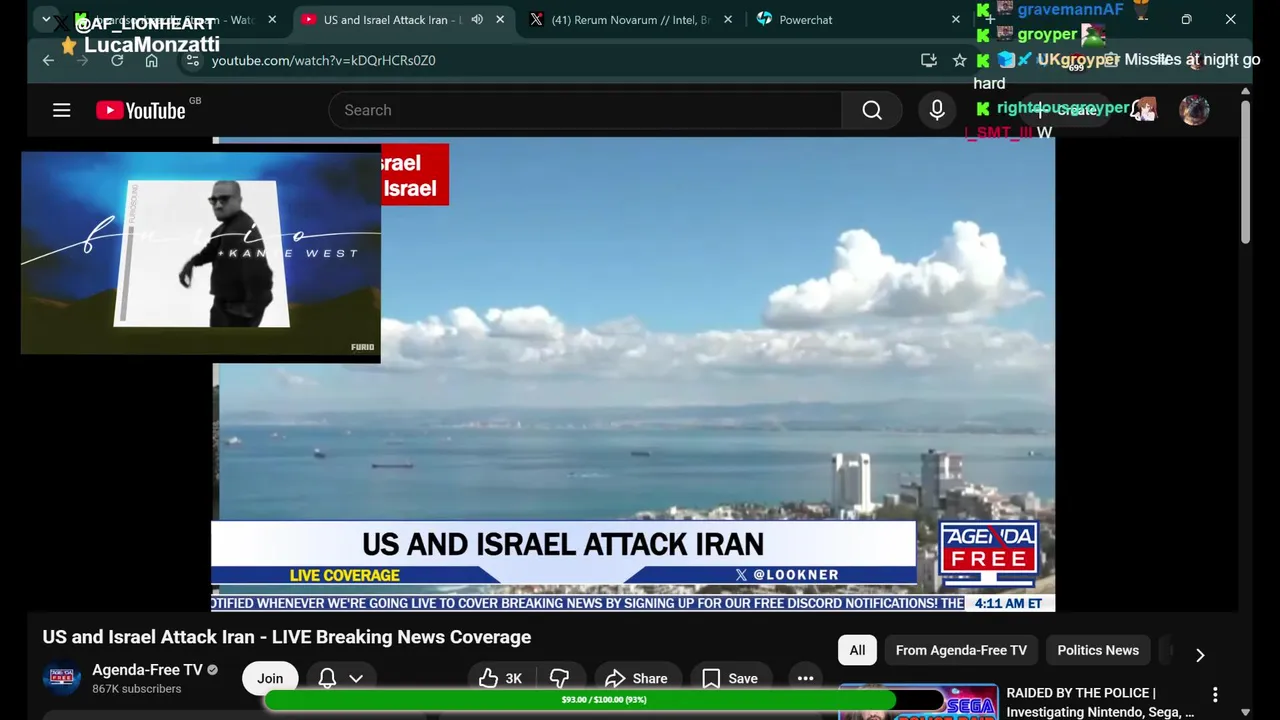This screenshot has height=720, width=1280.
Task: Open the browser tab search dropdown
Action: point(46,19)
